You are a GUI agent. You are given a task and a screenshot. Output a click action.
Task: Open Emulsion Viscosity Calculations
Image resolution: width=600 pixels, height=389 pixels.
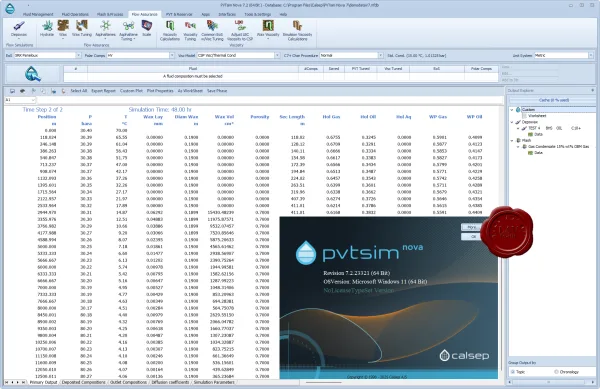click(297, 31)
